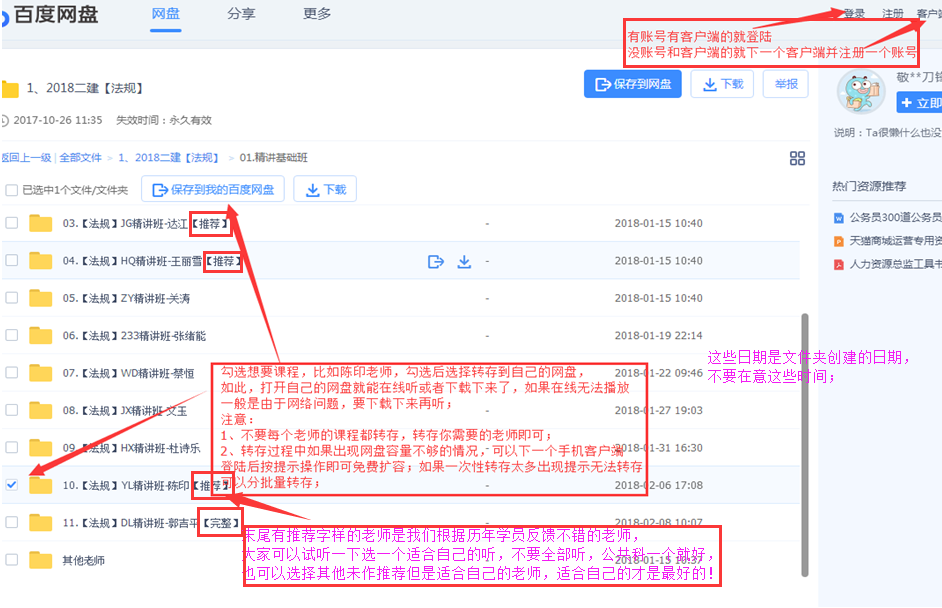Check the box for 06.233精讲班-张绪能
Viewport: 942px width, 608px height.
click(11, 335)
